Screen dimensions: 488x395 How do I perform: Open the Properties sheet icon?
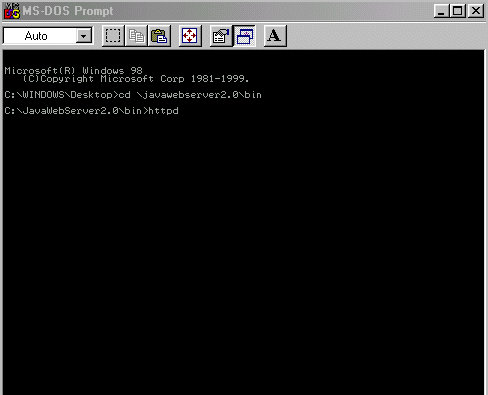coord(221,36)
